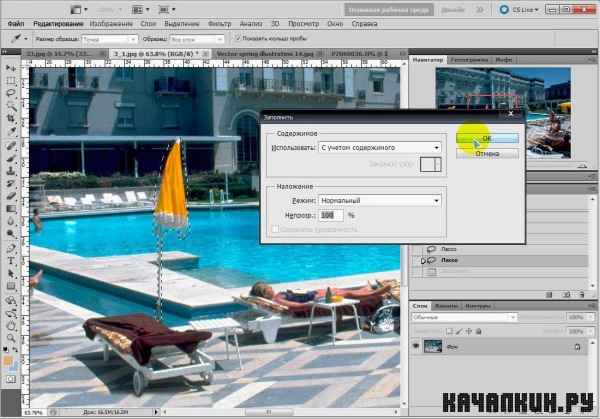This screenshot has width=600, height=419.
Task: Select the History Brush tool
Action: coord(11,184)
